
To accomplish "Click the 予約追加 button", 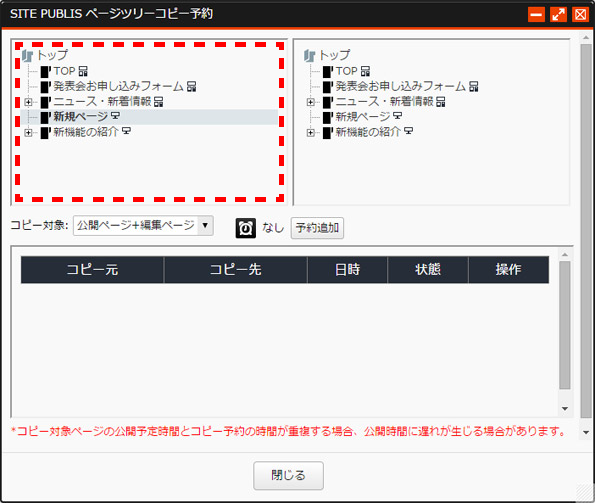I will click(317, 228).
